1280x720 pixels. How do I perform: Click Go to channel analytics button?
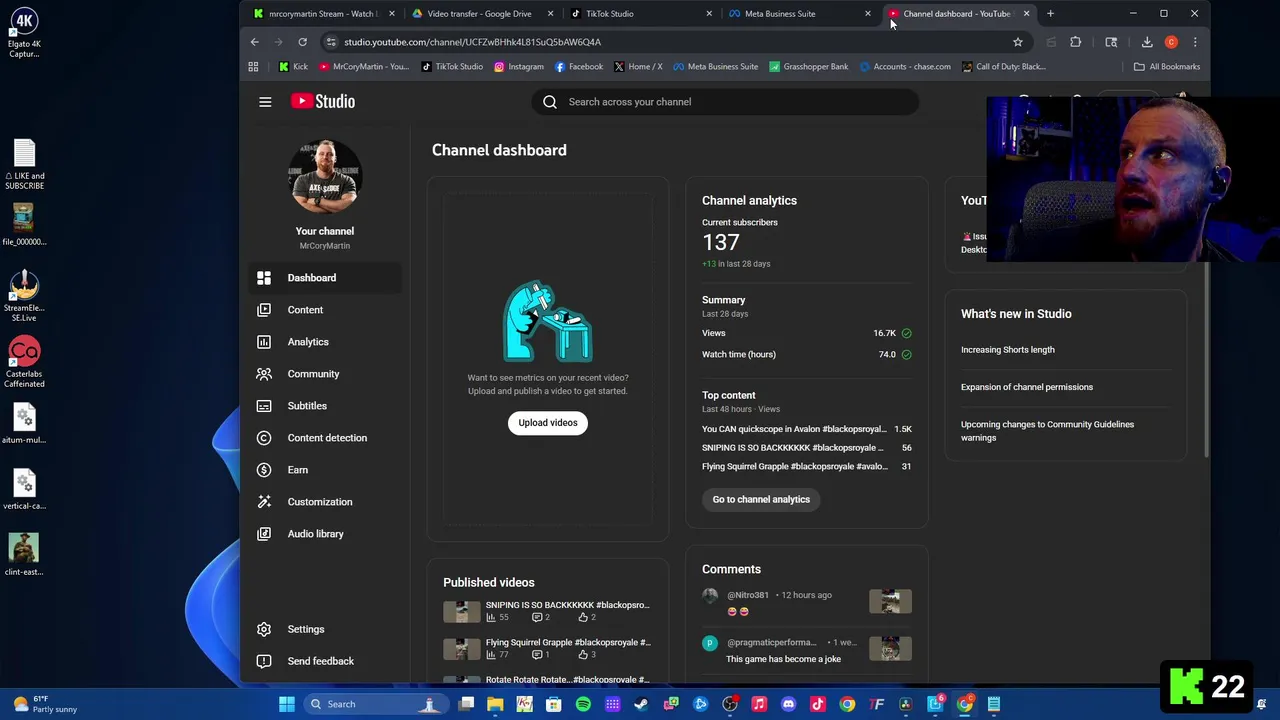[x=761, y=499]
